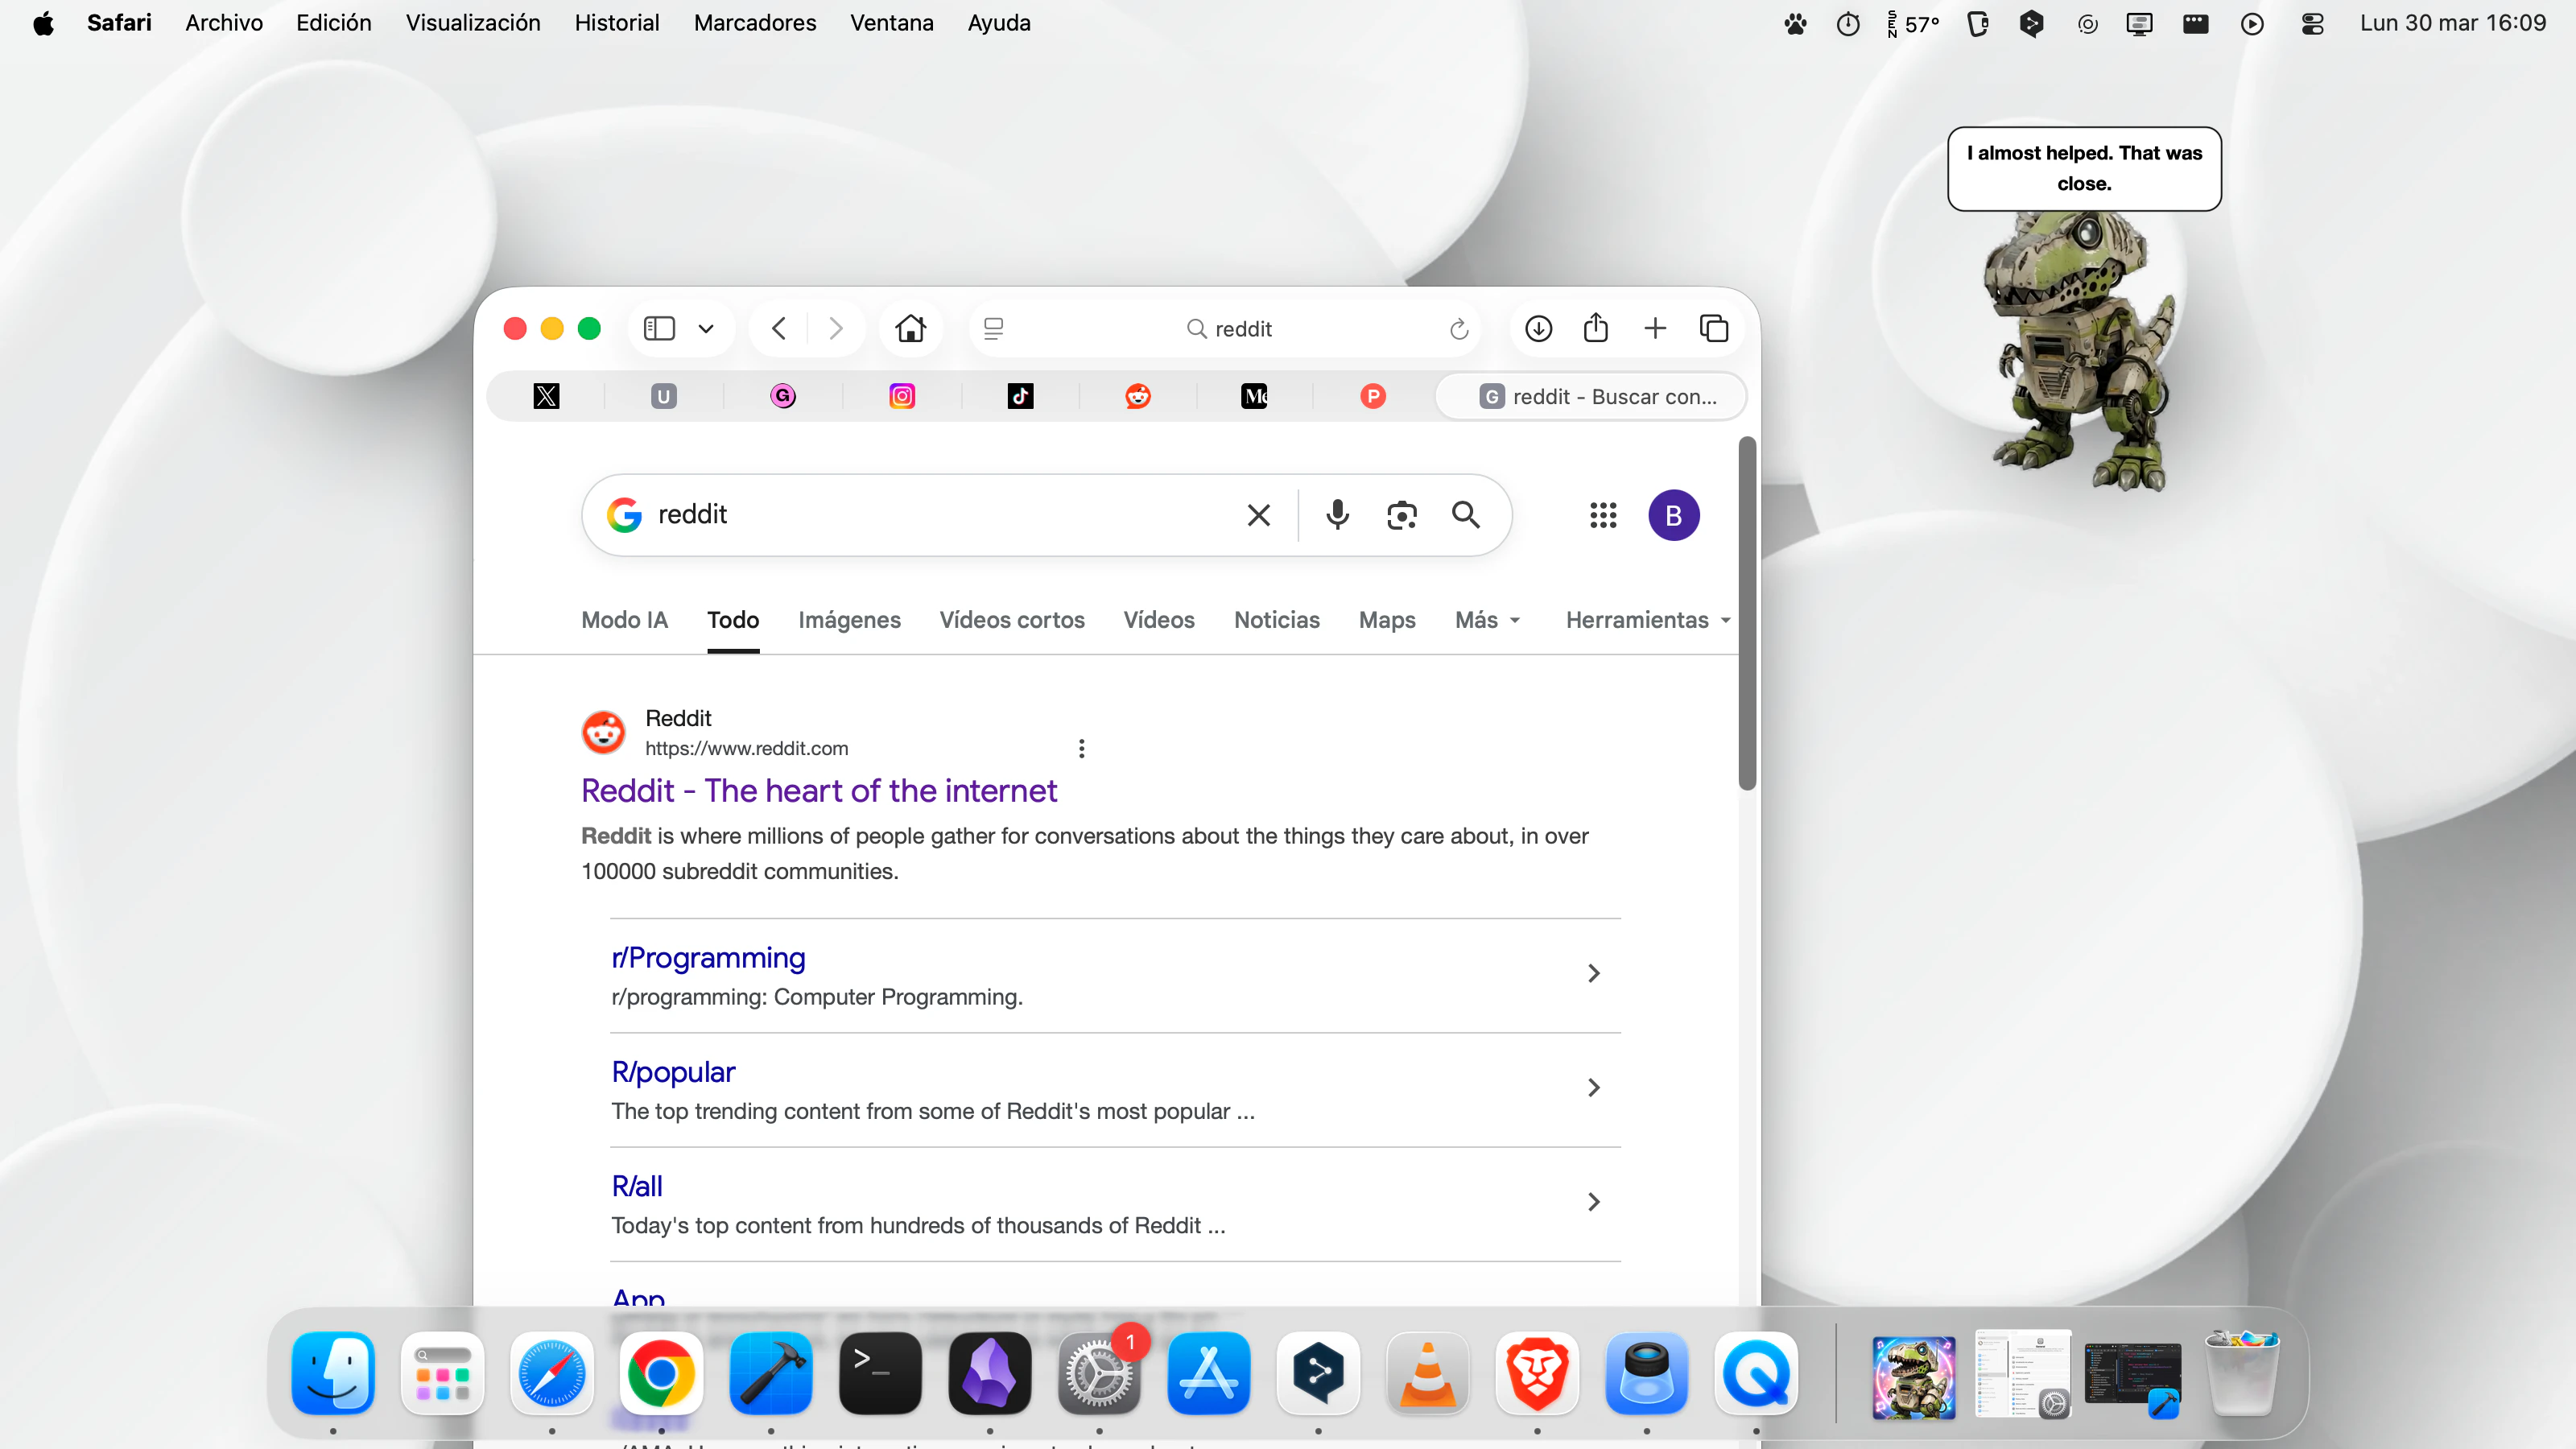Clear the search box with X icon

[x=1258, y=515]
